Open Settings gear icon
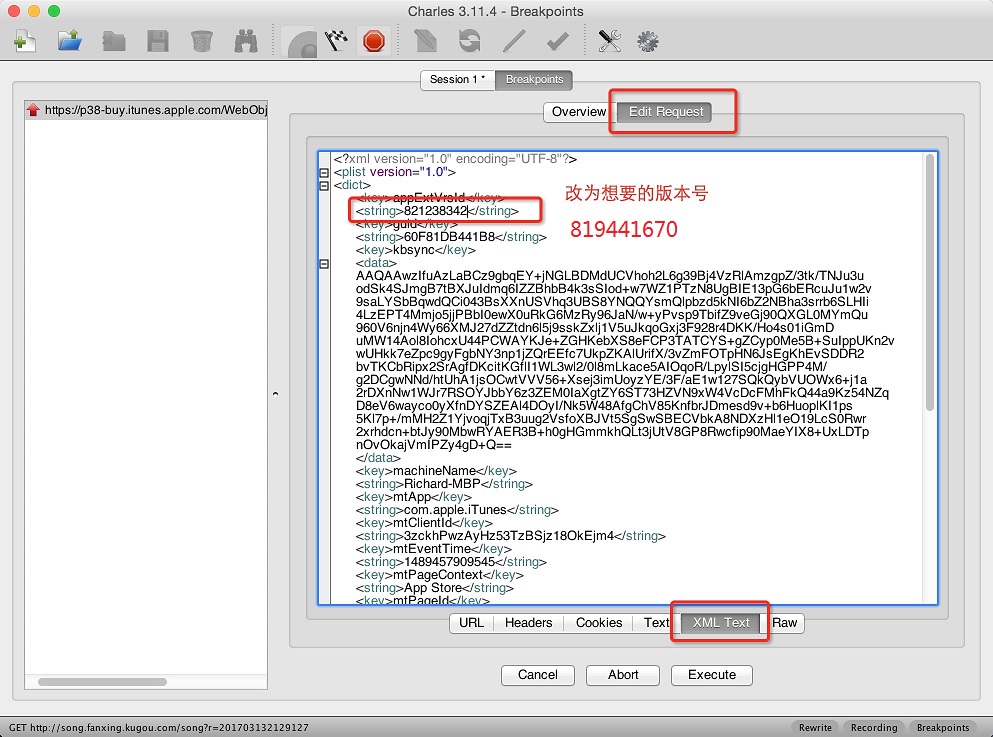 point(647,42)
